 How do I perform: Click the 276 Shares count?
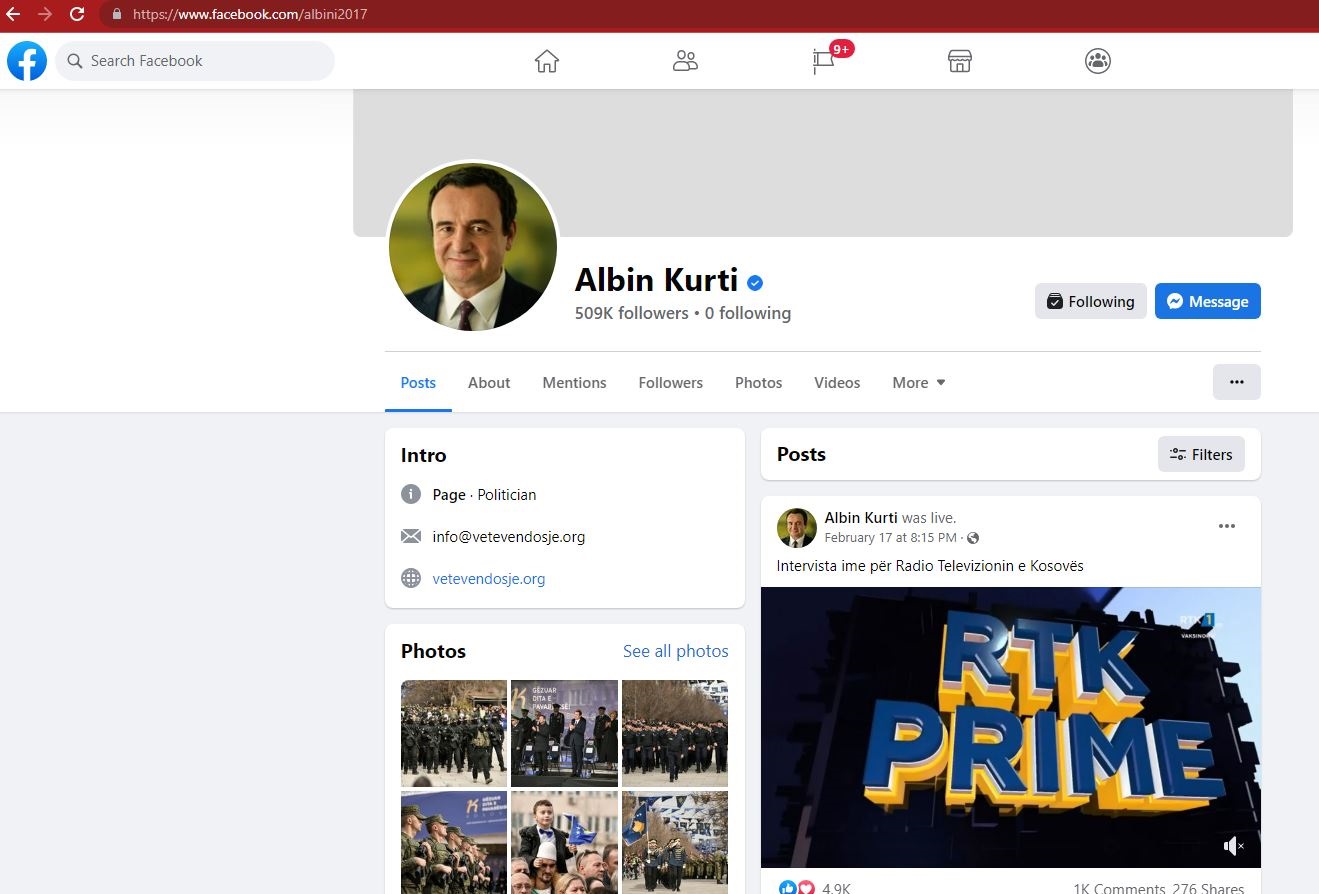(1208, 888)
